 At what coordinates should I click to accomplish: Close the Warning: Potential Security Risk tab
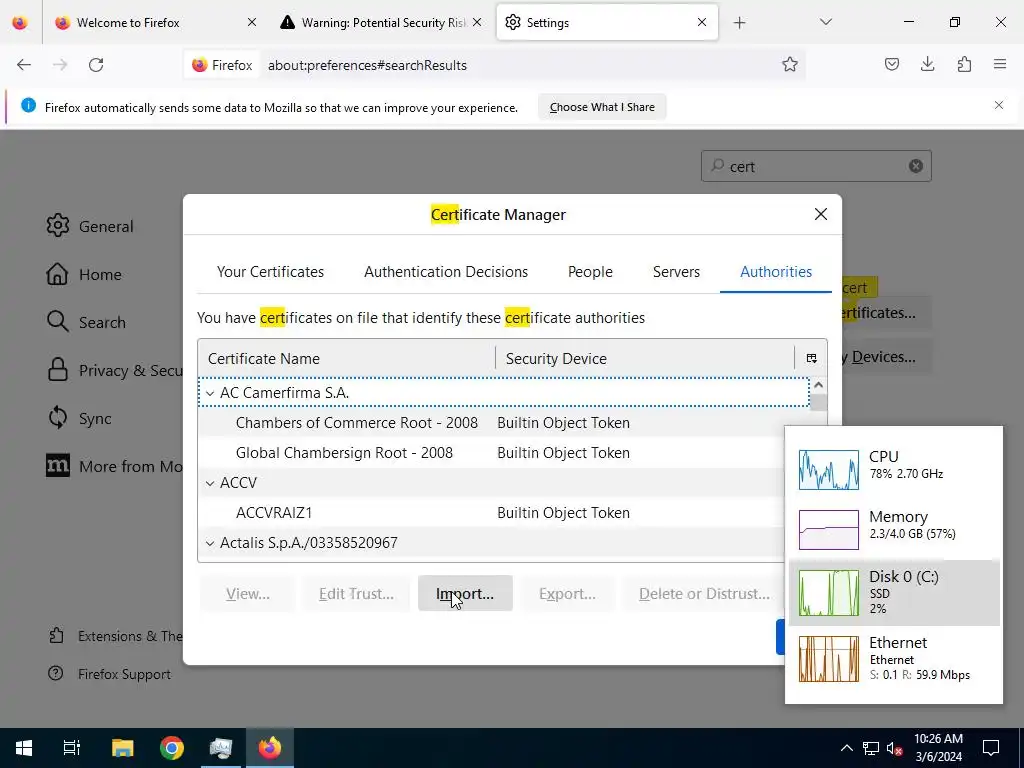[477, 22]
